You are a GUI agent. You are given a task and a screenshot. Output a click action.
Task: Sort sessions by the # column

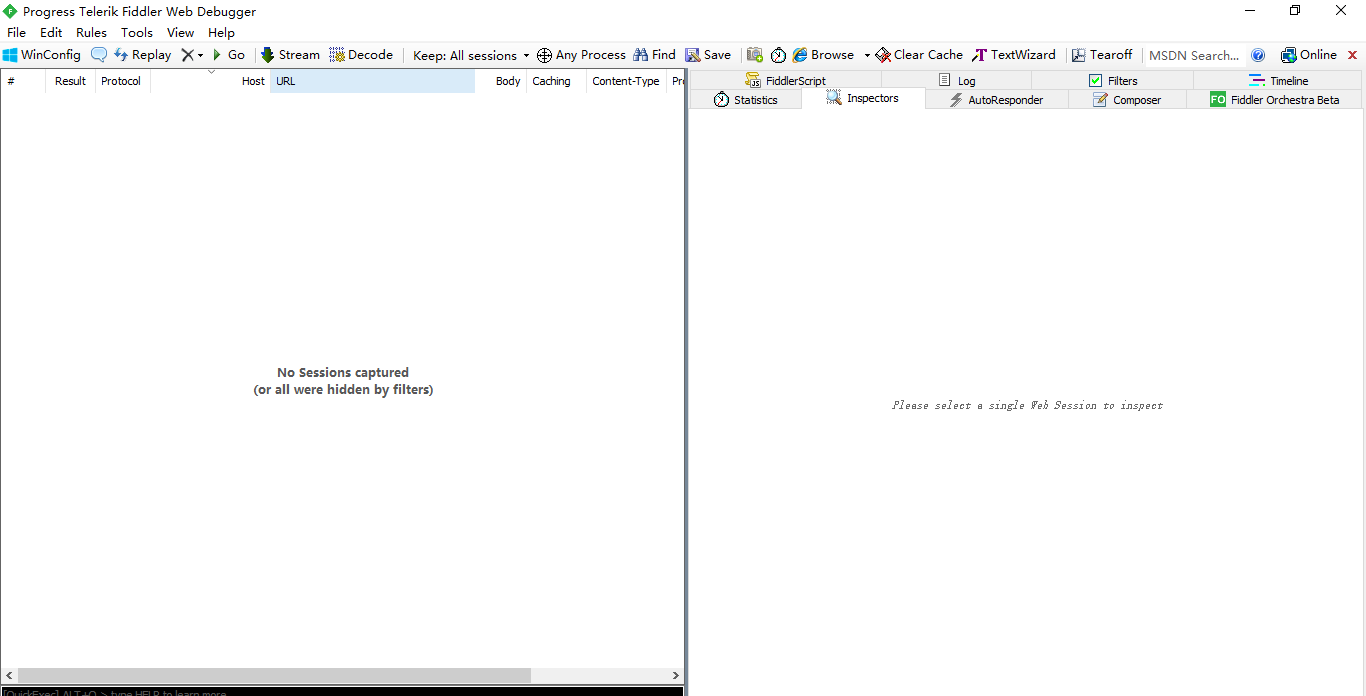click(23, 81)
